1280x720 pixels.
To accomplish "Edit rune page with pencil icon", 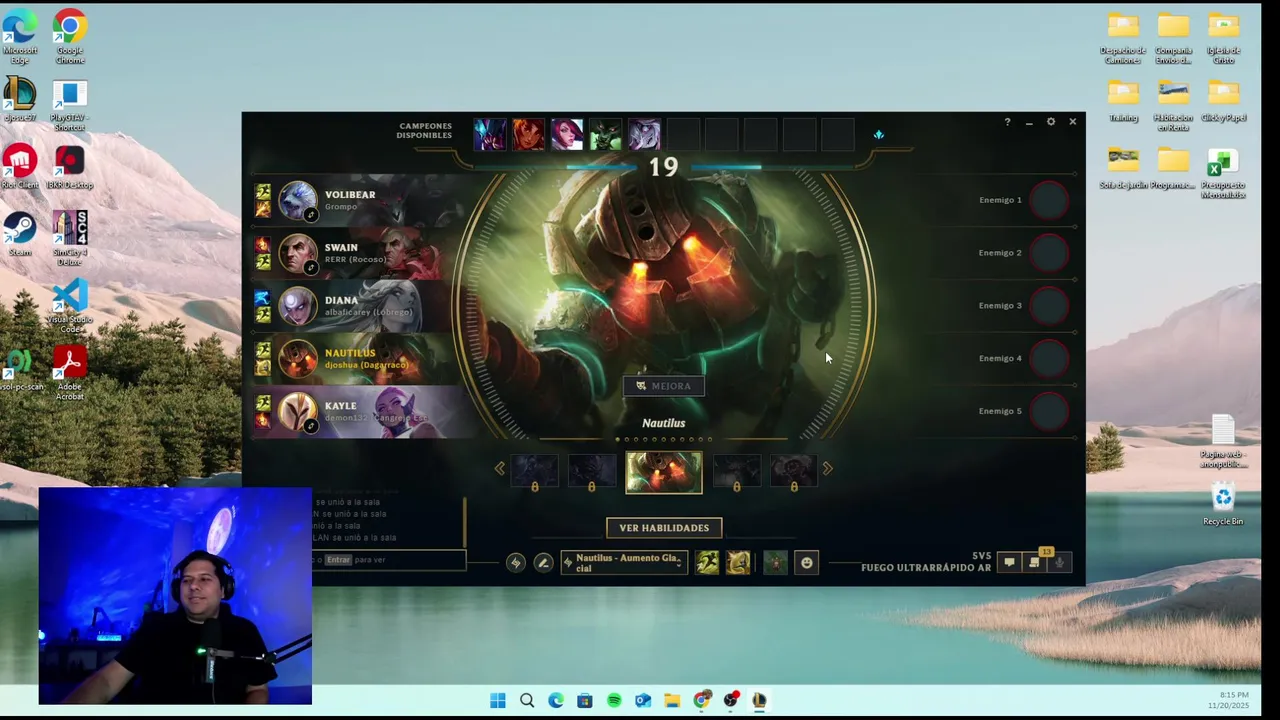I will point(543,563).
